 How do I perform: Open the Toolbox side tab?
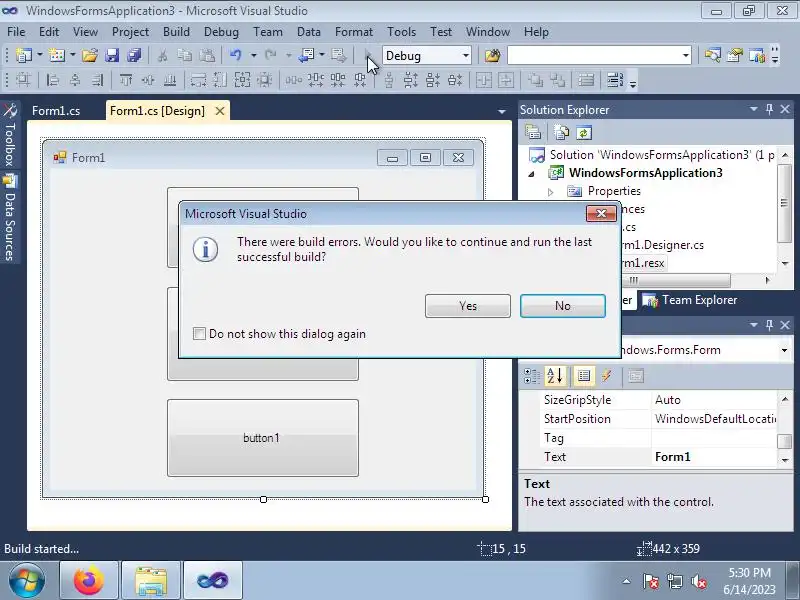[10, 135]
